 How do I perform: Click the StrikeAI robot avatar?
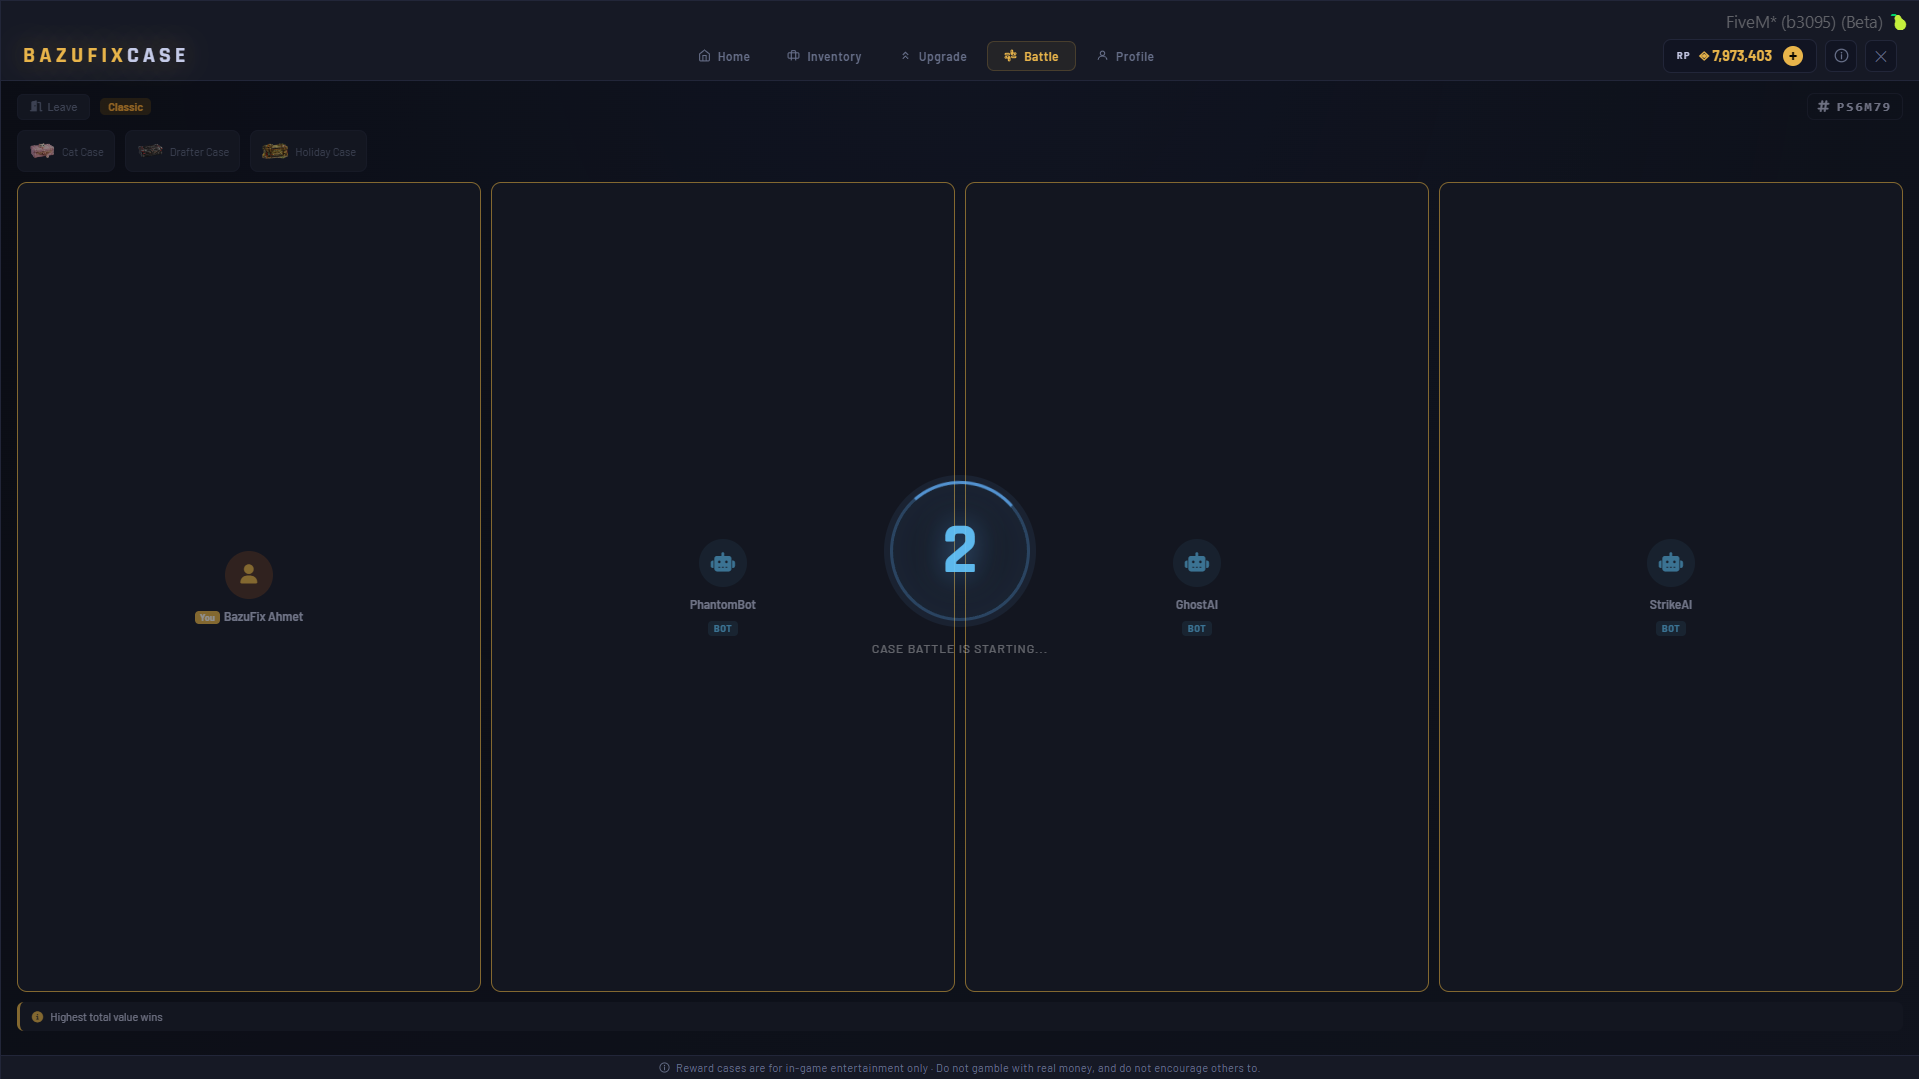(1671, 563)
